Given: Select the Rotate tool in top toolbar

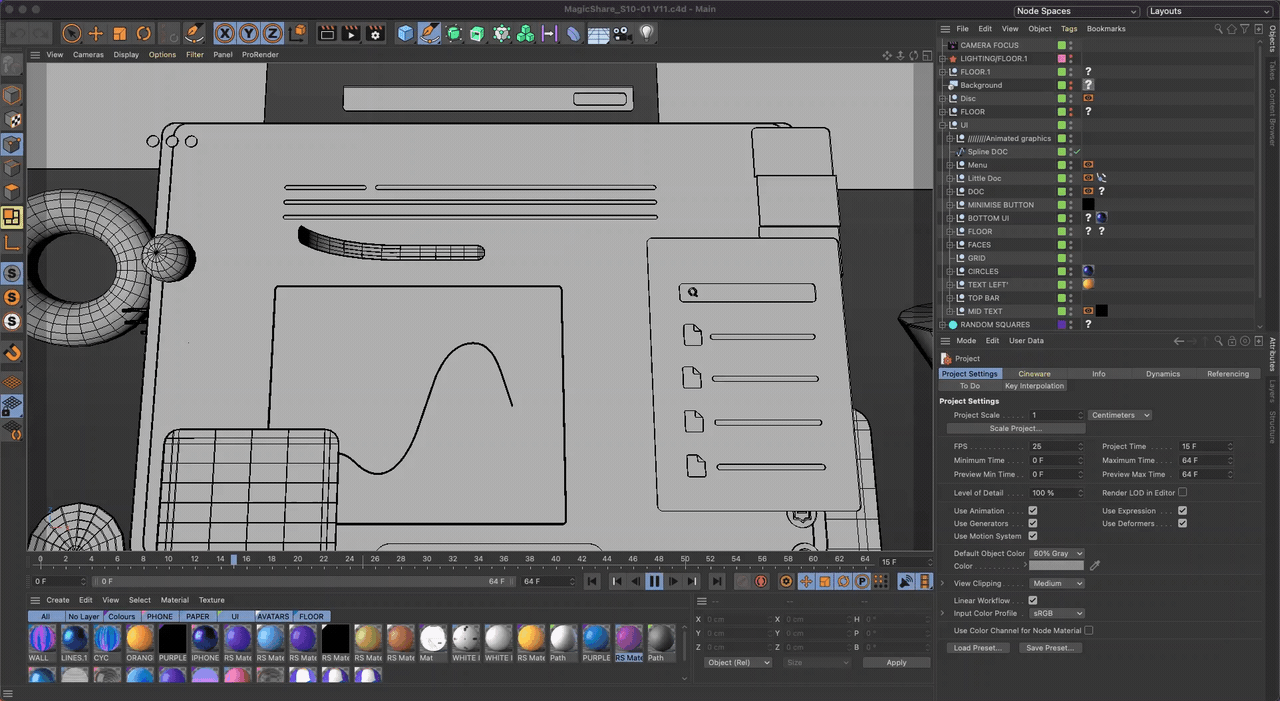Looking at the screenshot, I should coord(144,34).
